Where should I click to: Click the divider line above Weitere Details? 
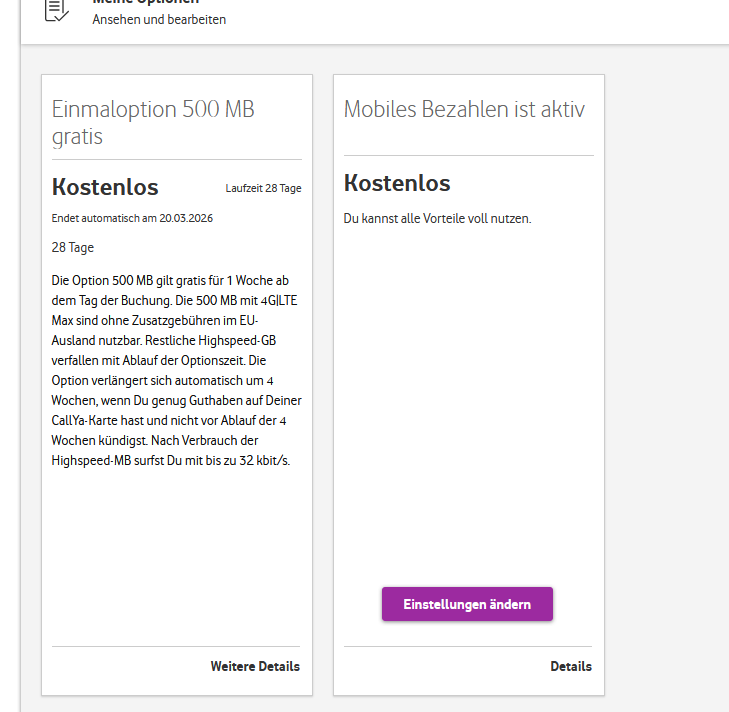(176, 646)
